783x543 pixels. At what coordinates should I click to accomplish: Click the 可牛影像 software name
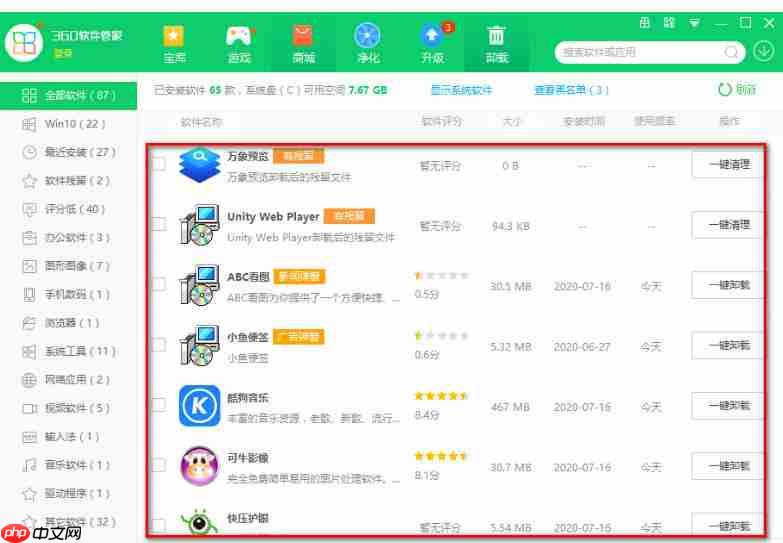pyautogui.click(x=248, y=458)
